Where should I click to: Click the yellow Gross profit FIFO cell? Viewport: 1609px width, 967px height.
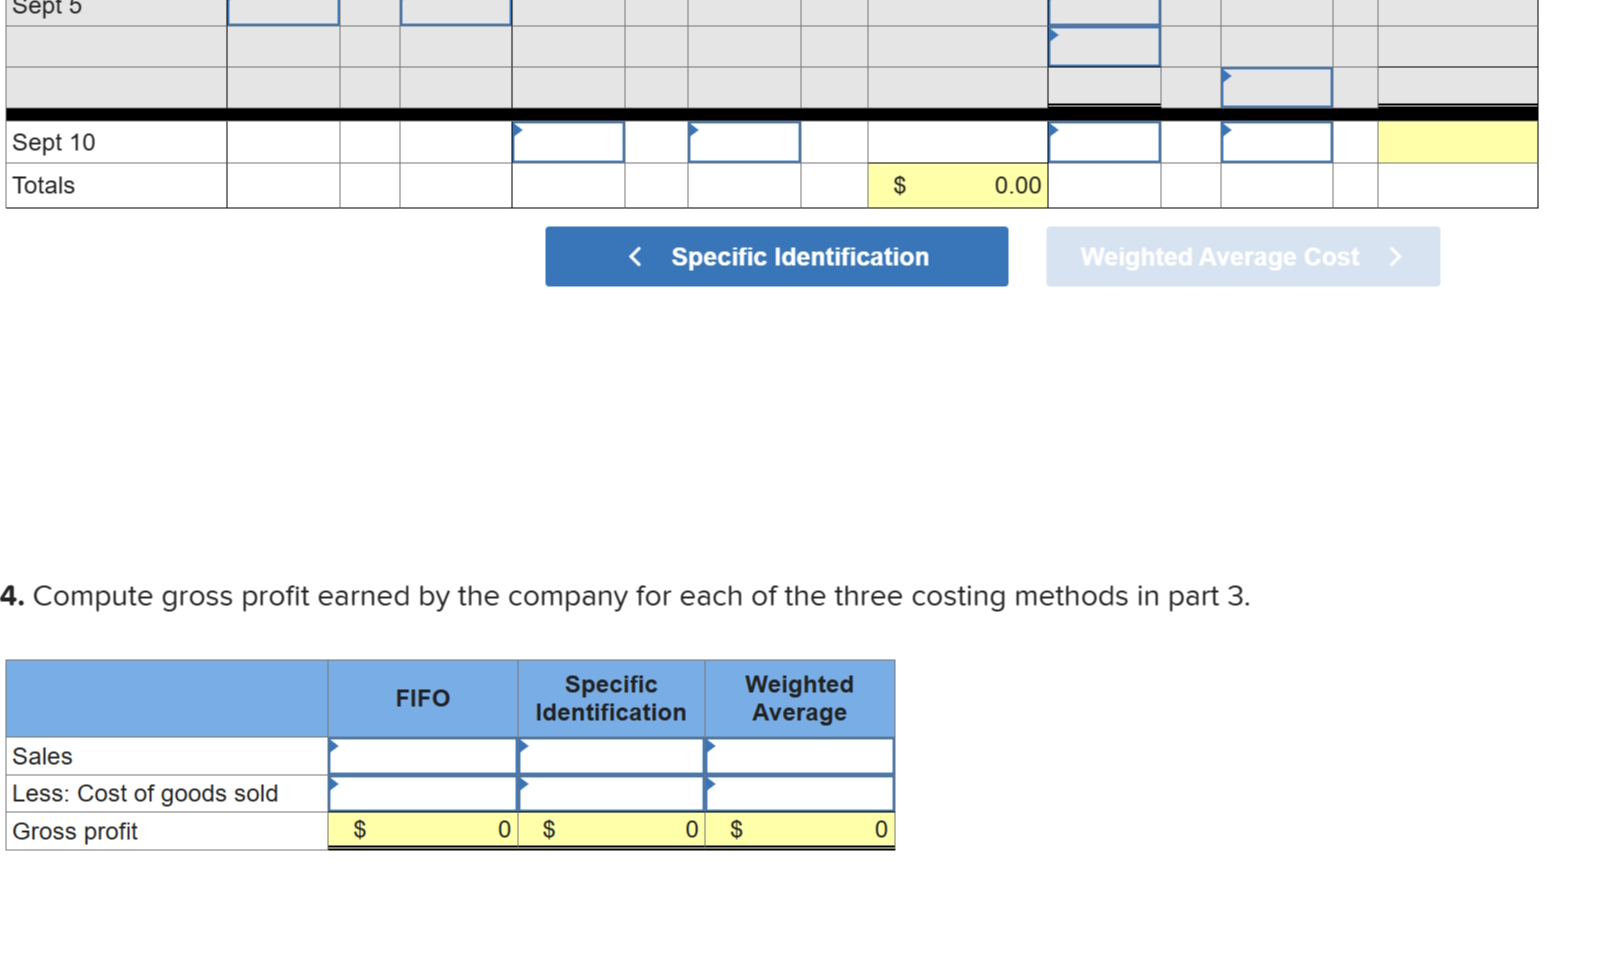(422, 830)
